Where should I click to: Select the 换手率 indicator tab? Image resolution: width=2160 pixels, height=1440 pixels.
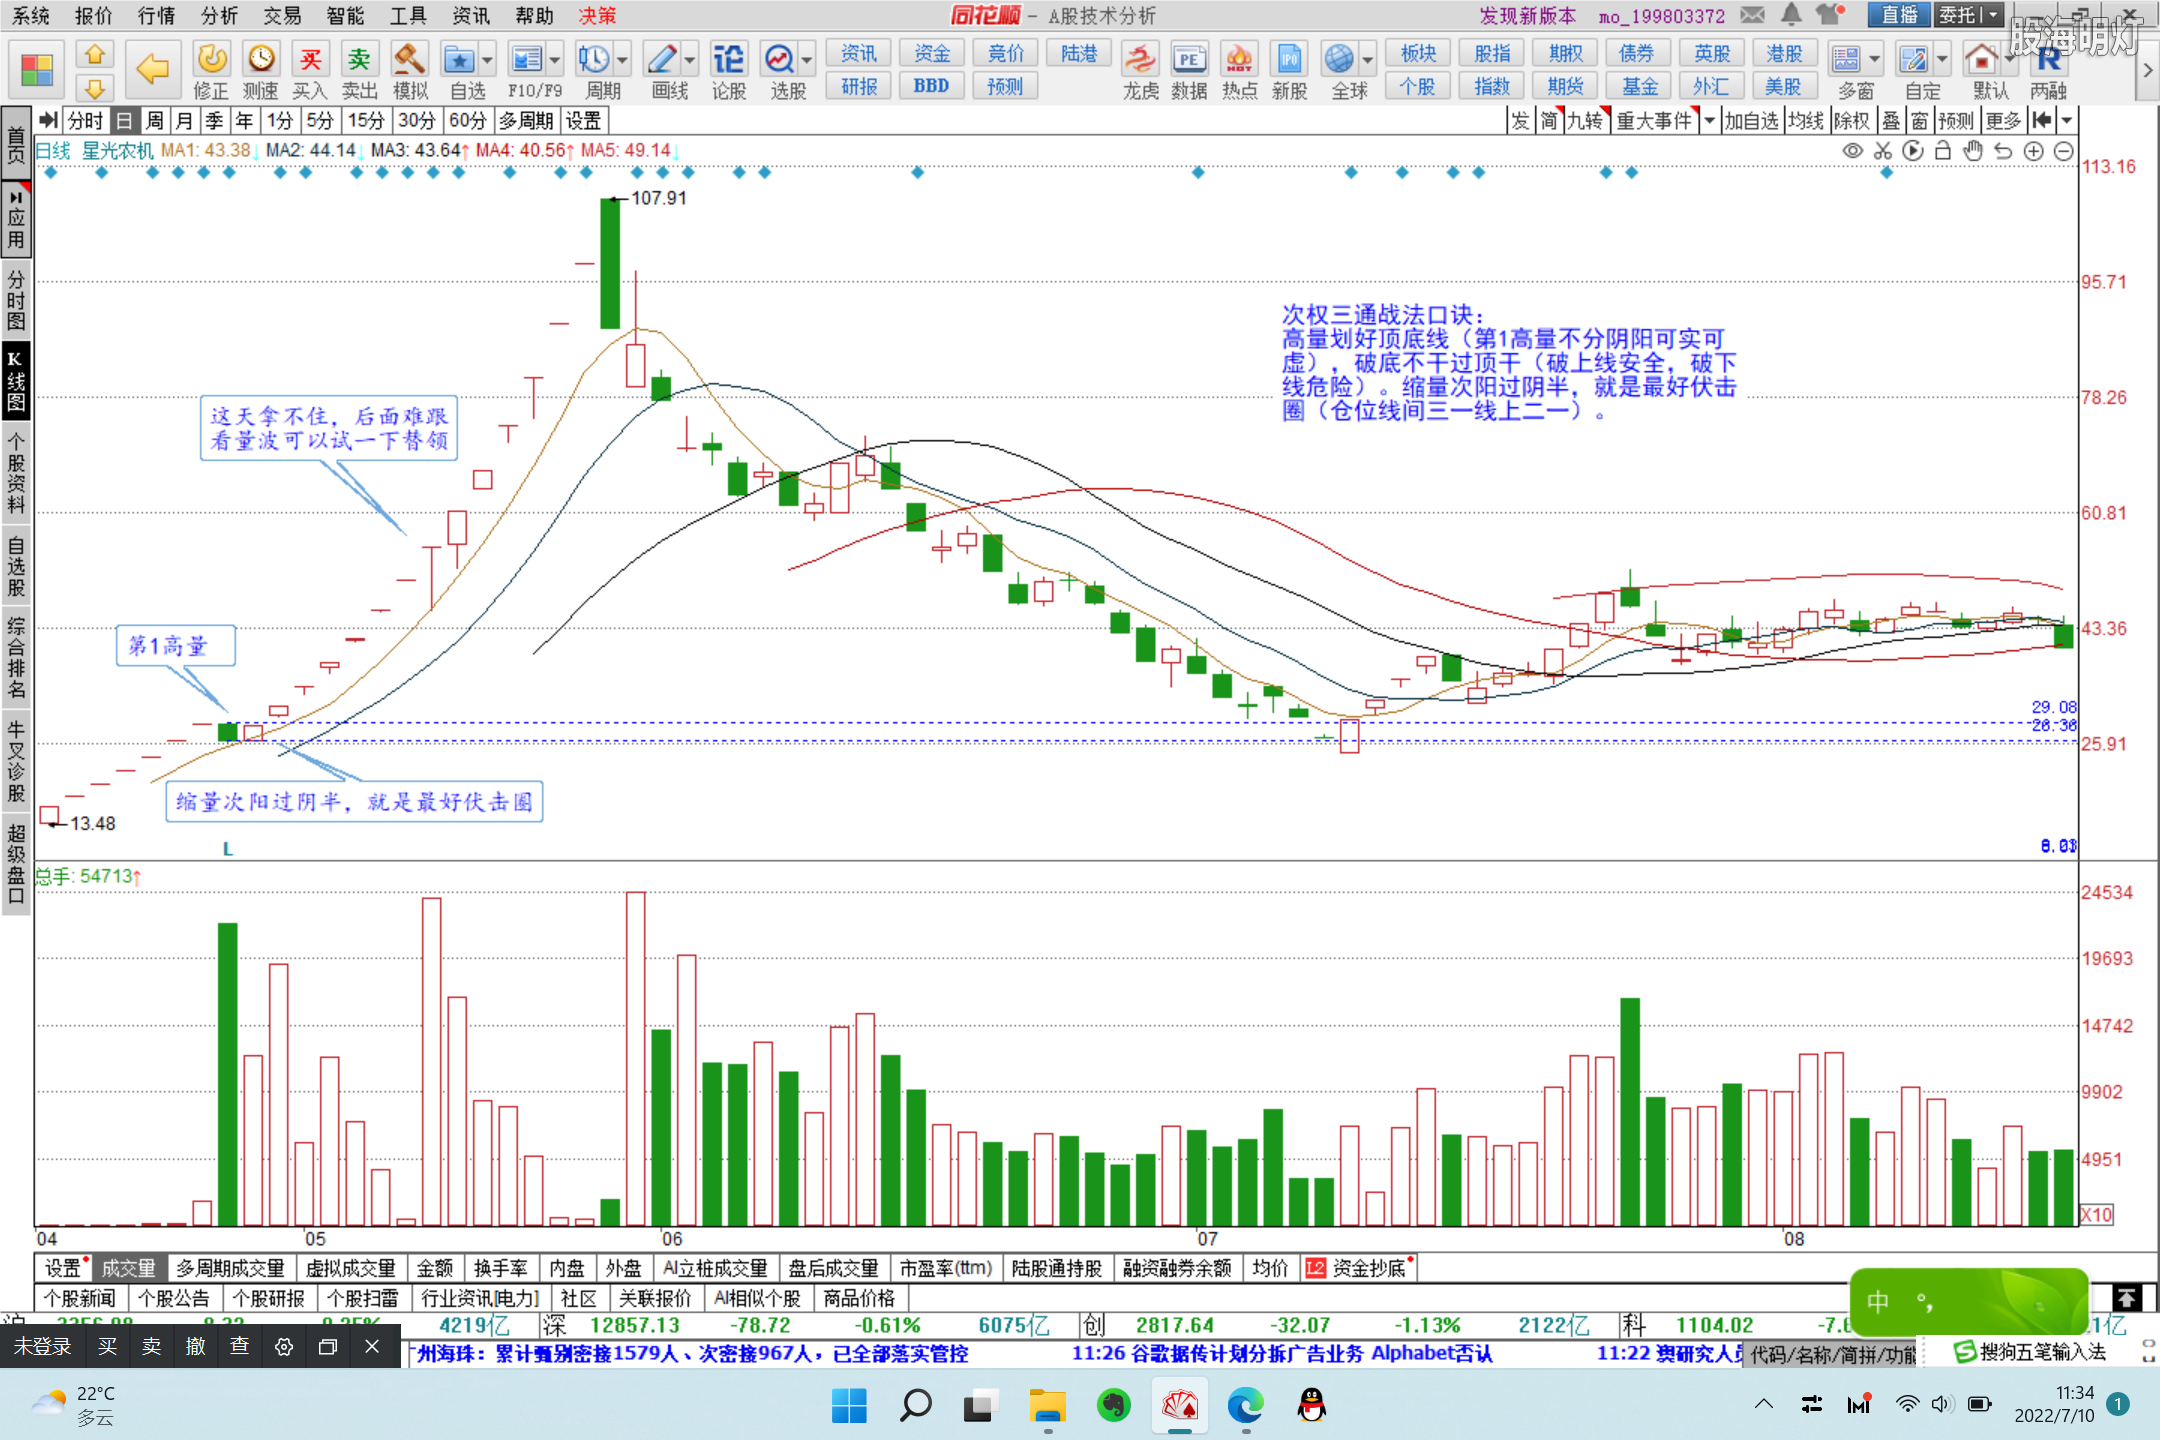pyautogui.click(x=501, y=1268)
